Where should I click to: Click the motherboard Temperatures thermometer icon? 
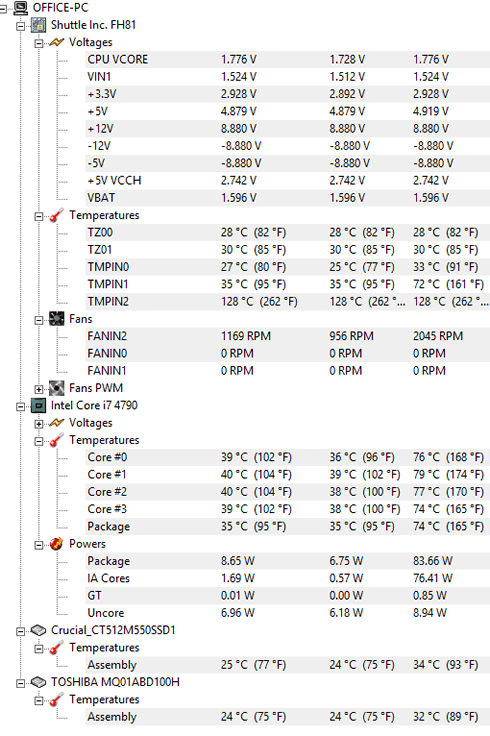56,215
